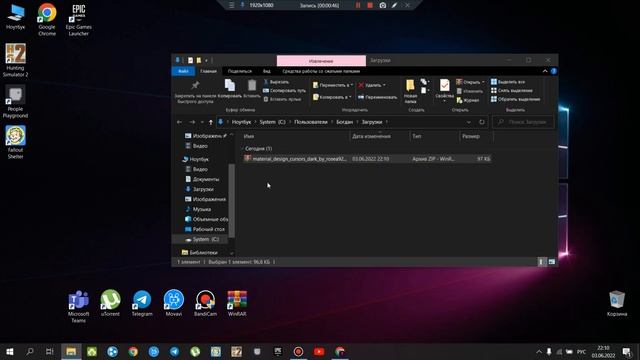Click Обратить выделение in the ribbon
640x360 pixels.
(515, 99)
